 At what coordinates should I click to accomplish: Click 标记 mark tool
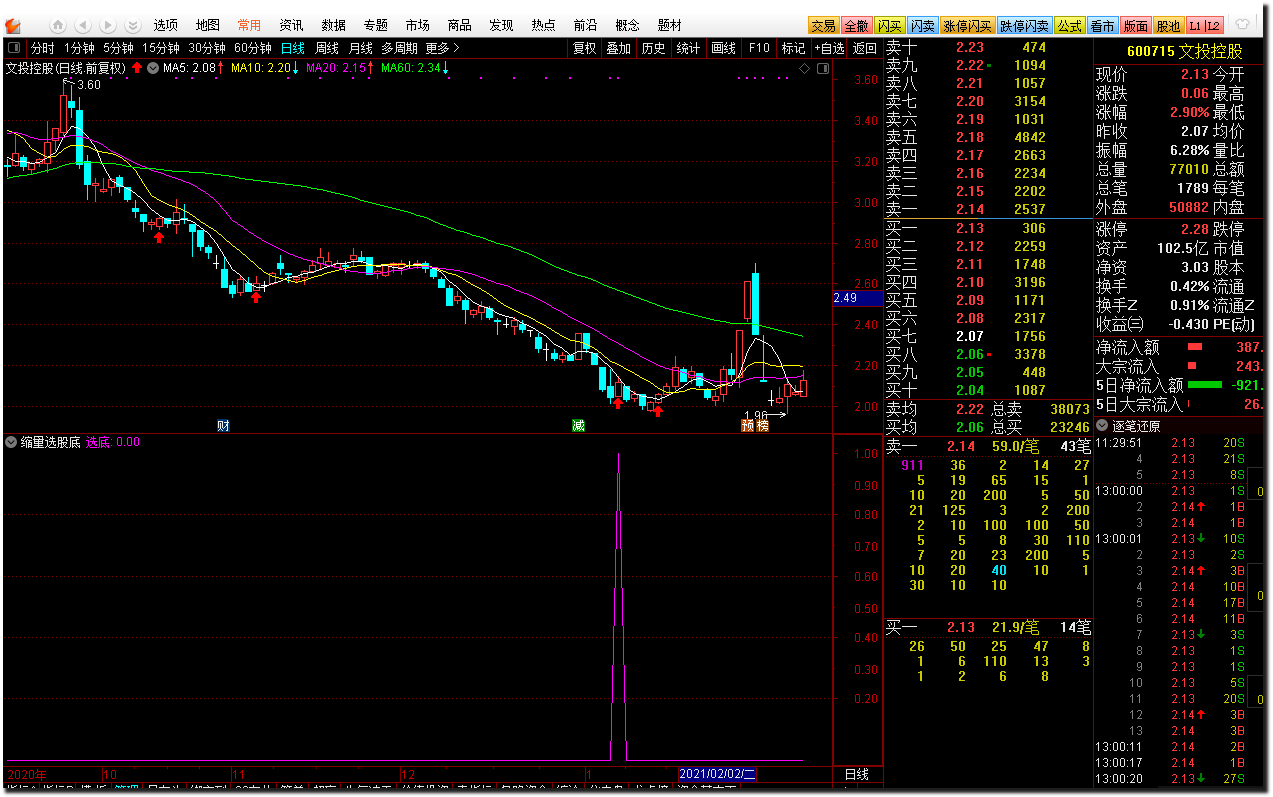coord(793,47)
